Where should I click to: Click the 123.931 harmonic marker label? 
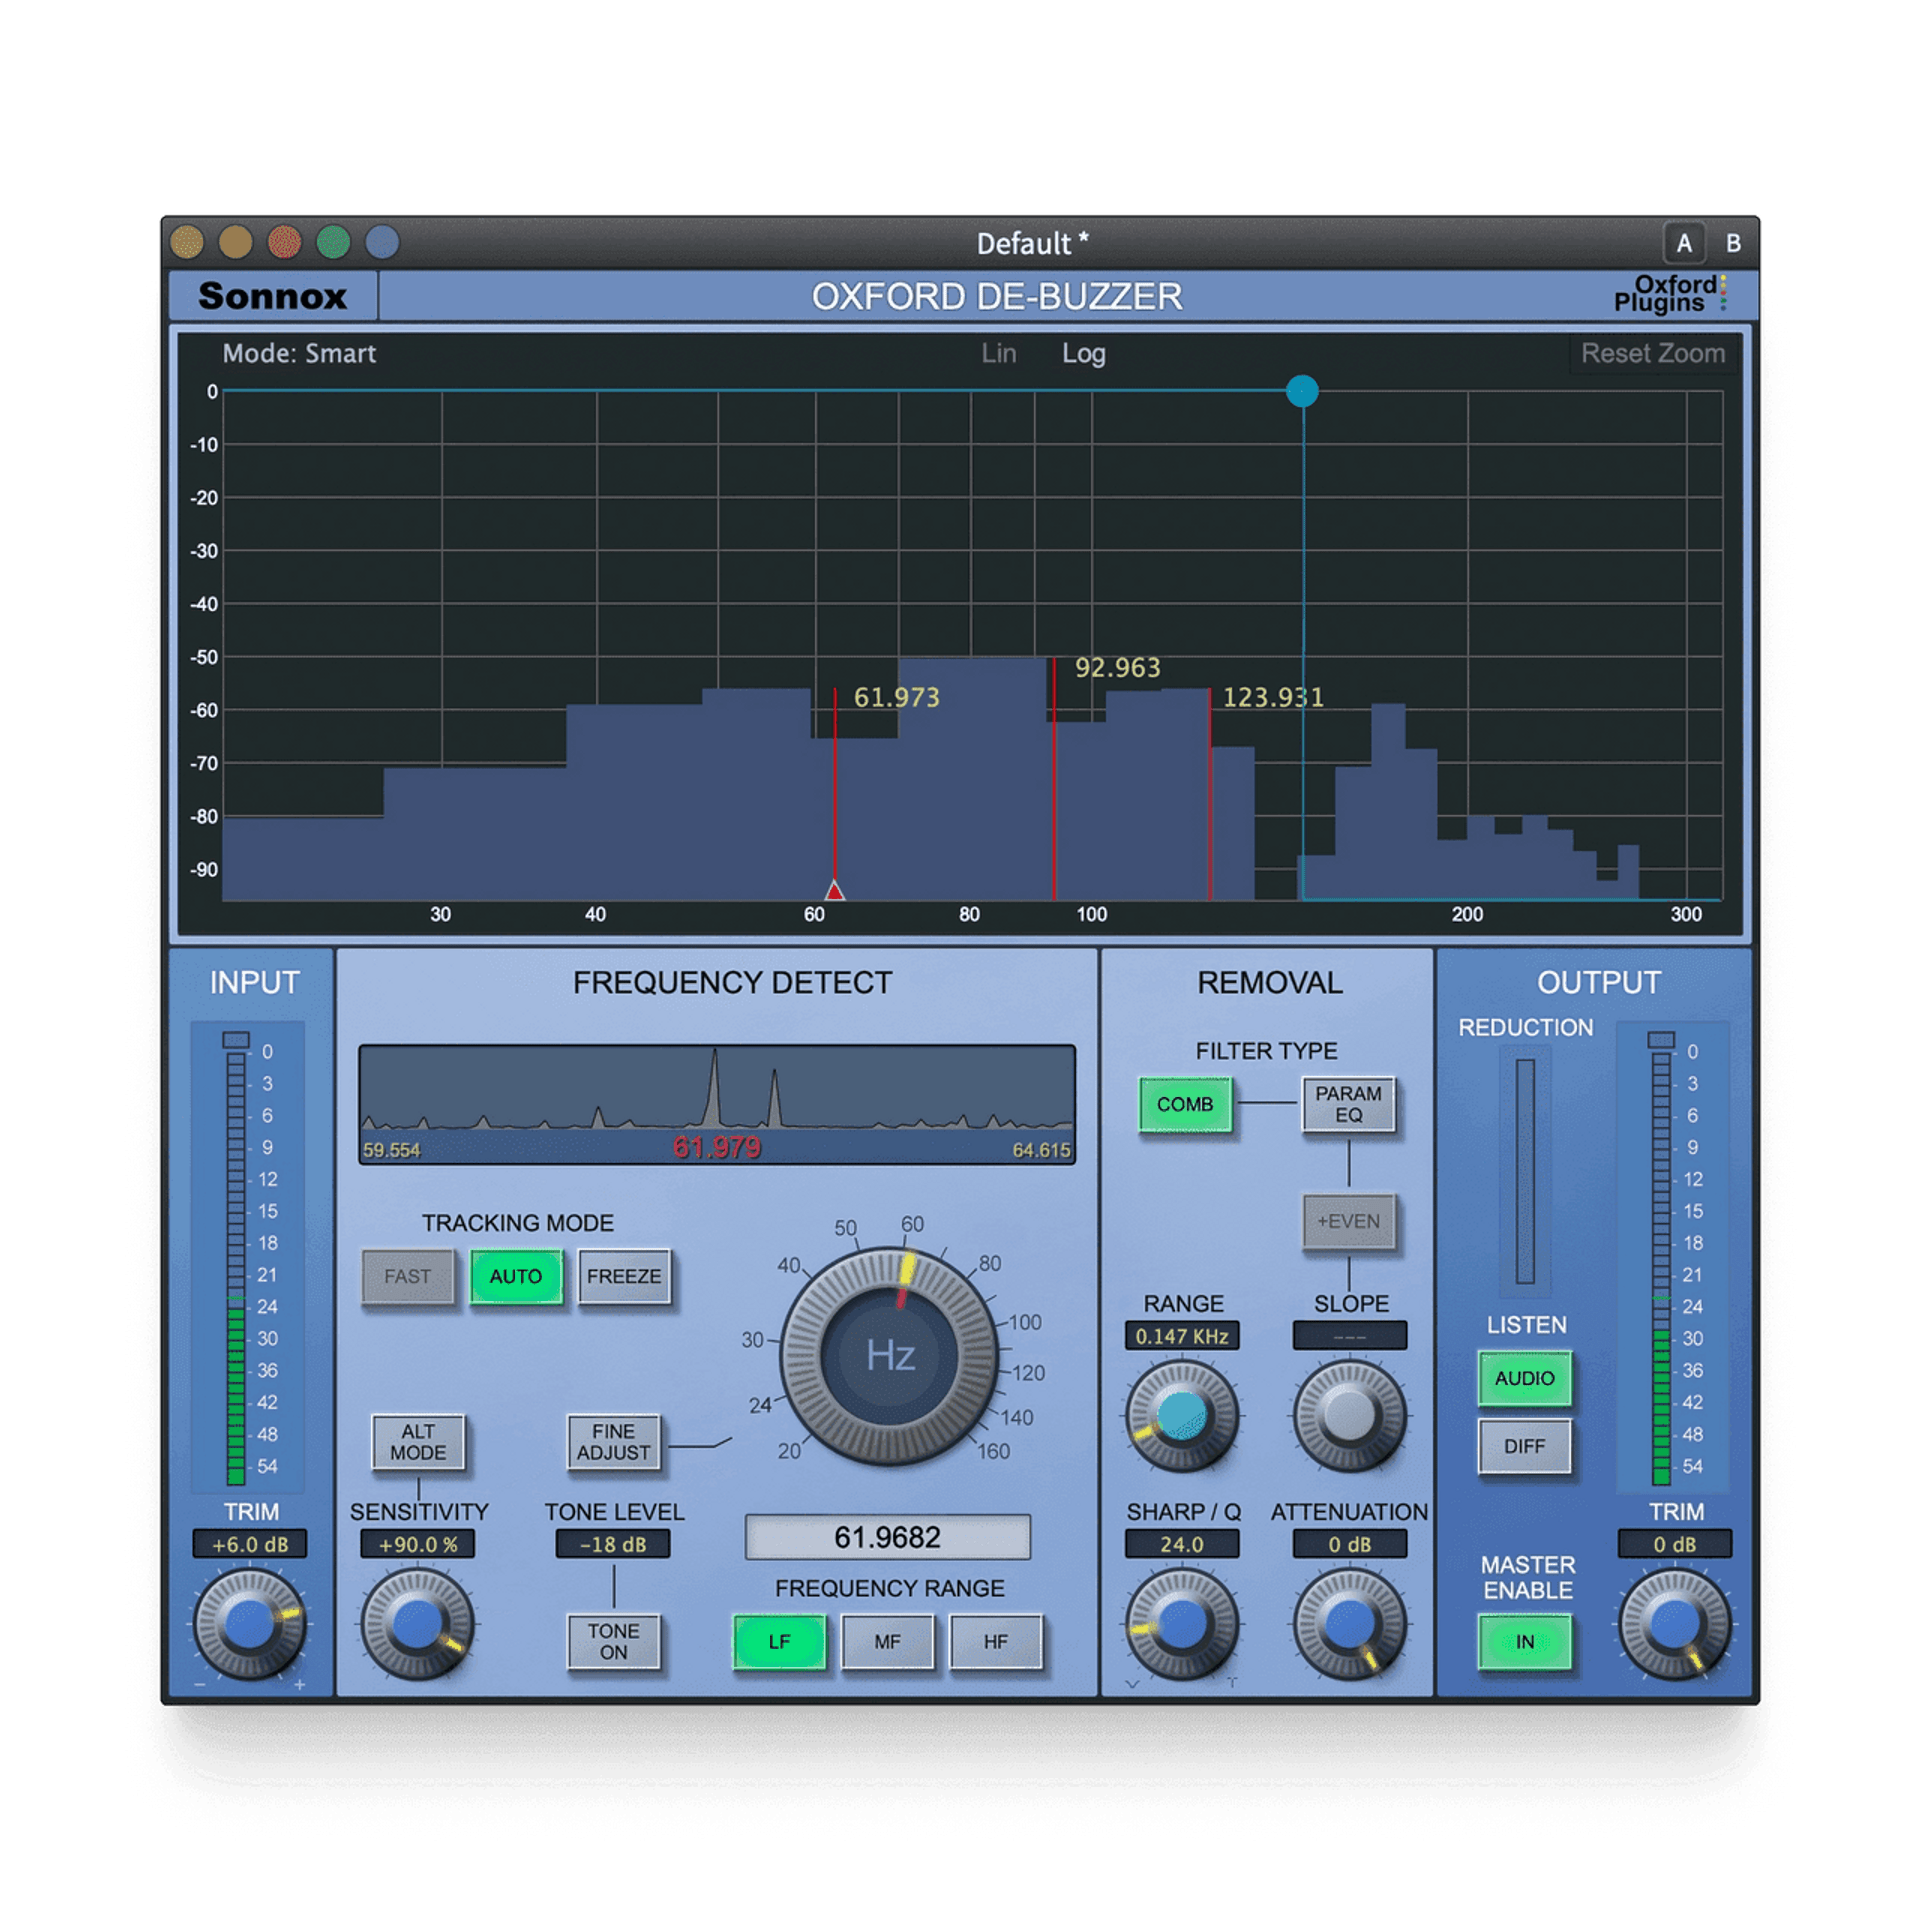[1273, 697]
